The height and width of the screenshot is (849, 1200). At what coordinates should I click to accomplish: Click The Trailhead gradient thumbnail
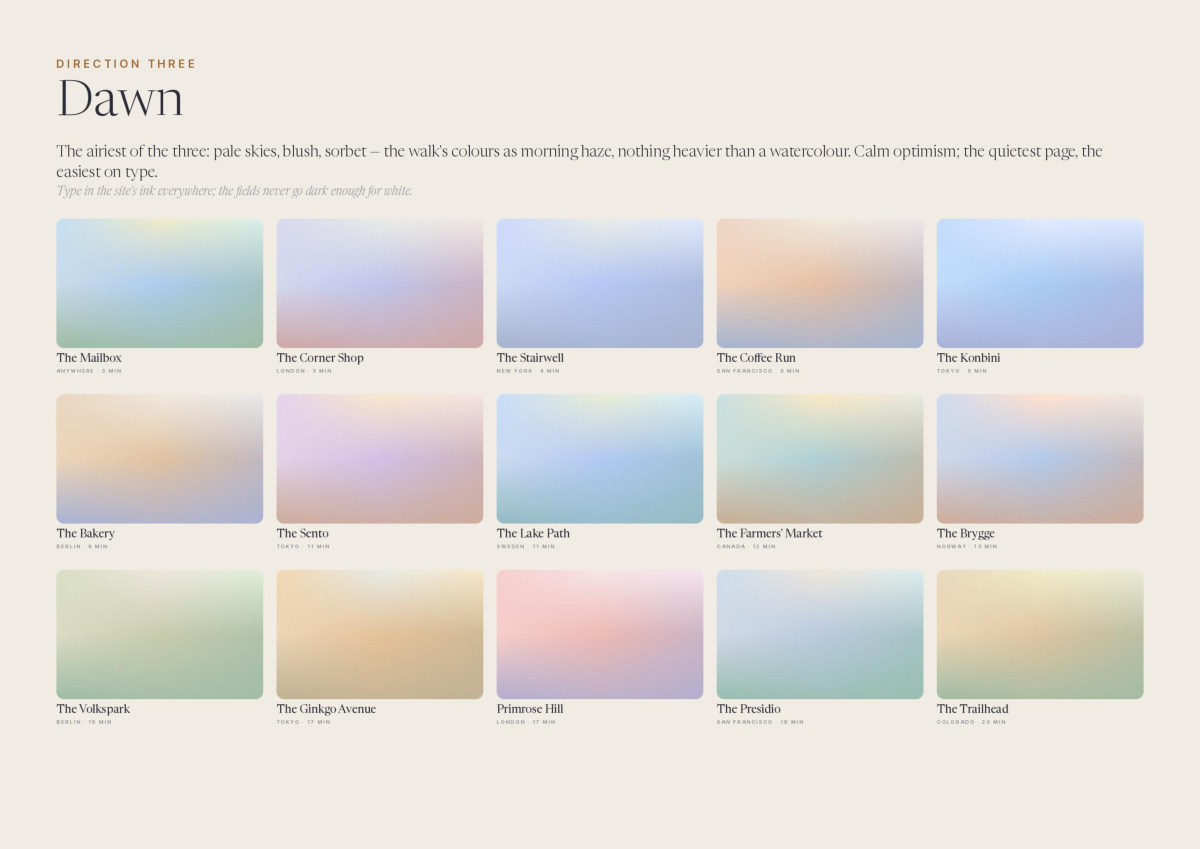click(x=1040, y=634)
